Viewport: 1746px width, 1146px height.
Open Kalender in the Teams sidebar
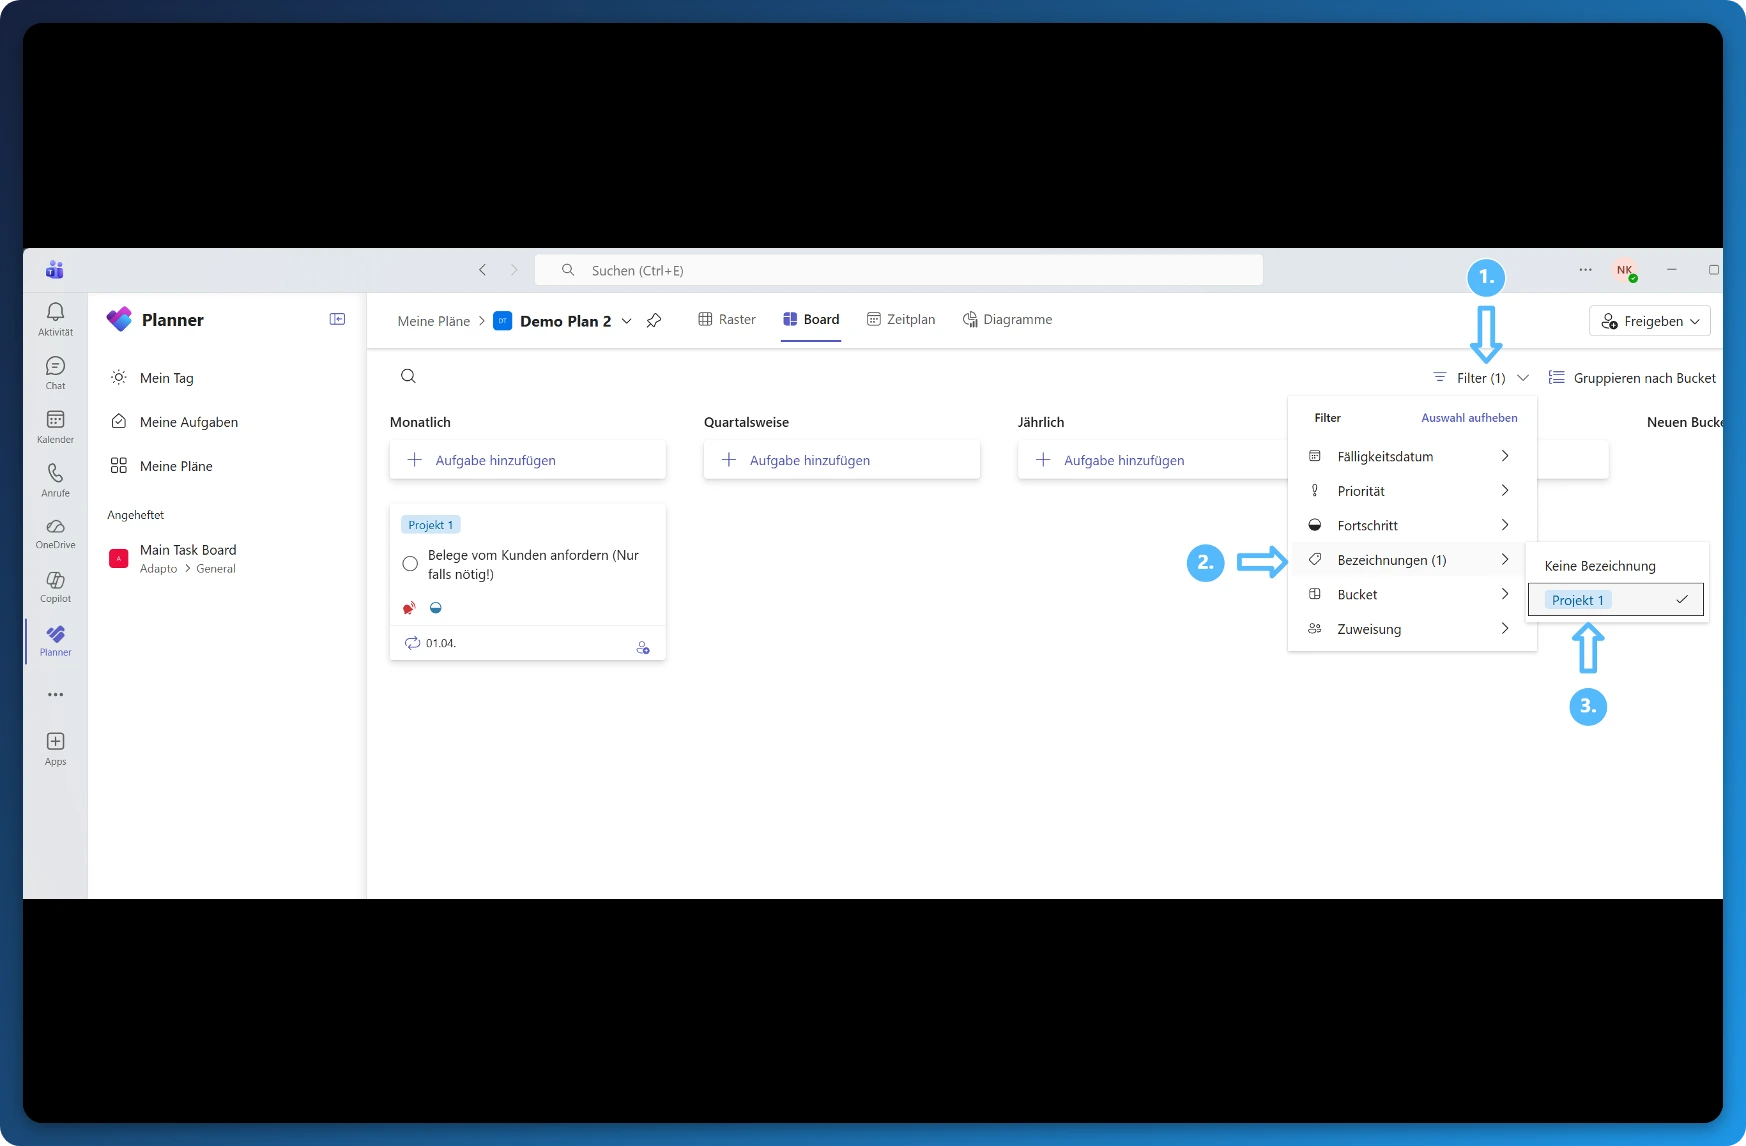[x=55, y=426]
